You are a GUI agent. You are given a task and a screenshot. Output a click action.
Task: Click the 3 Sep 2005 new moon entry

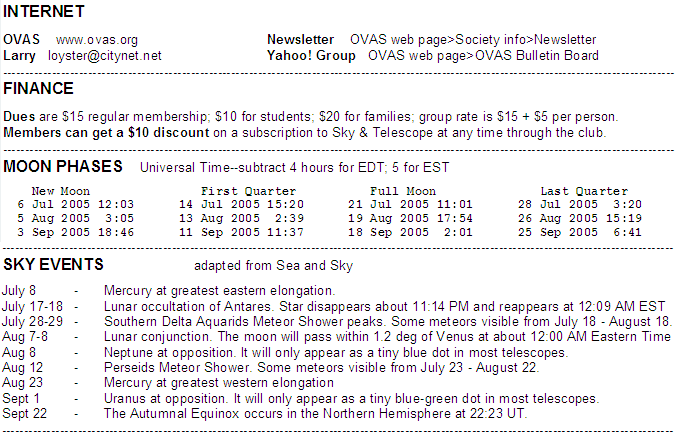pyautogui.click(x=75, y=233)
